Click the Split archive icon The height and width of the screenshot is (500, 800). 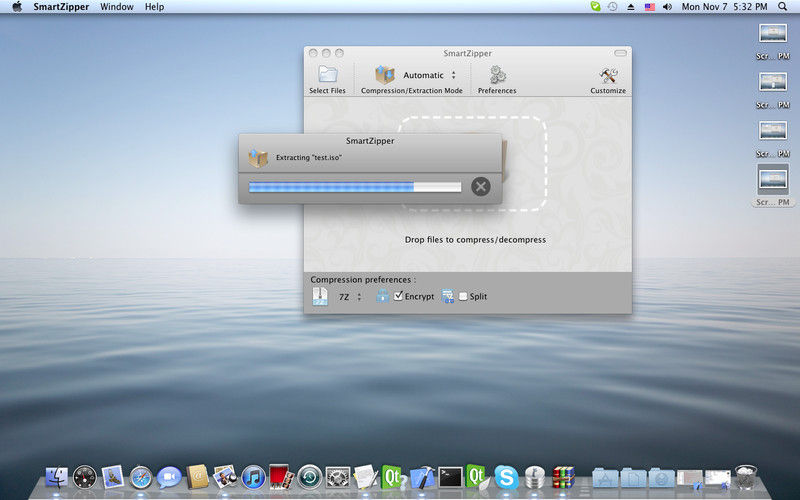click(447, 296)
